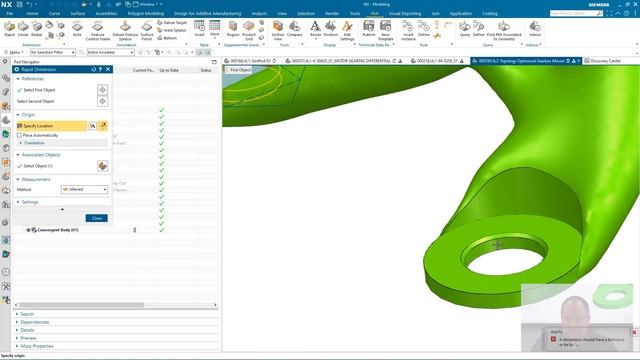
Task: Click the Resize display tool
Action: coord(316,29)
